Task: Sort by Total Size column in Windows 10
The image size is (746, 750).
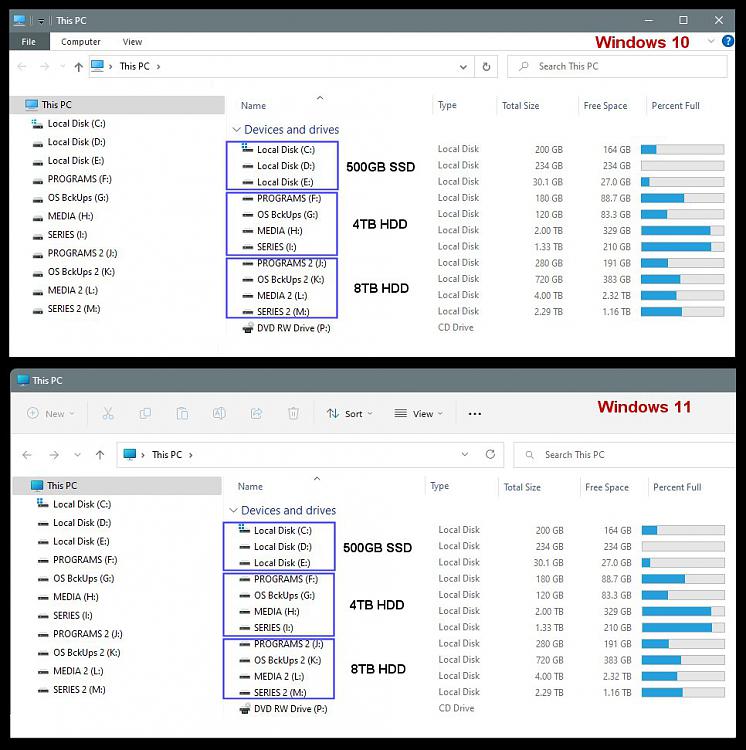Action: (x=520, y=106)
